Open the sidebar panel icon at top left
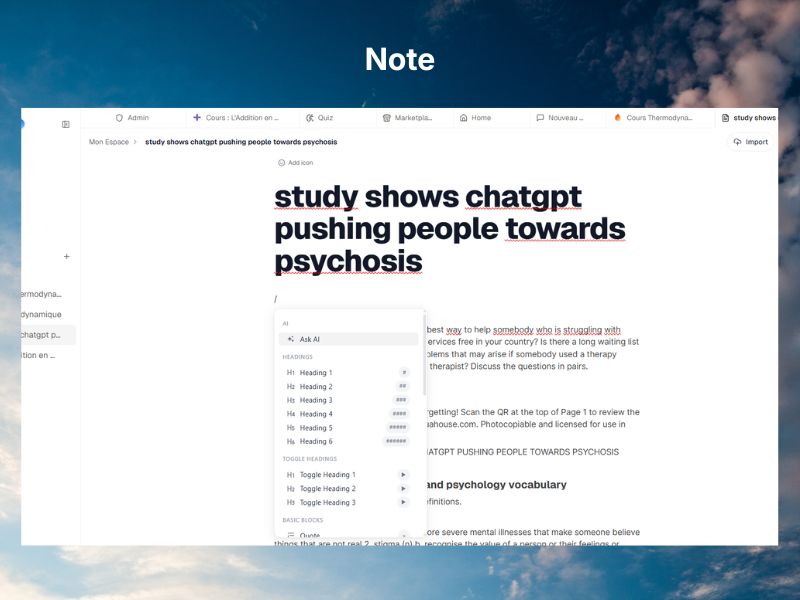800x600 pixels. tap(66, 122)
